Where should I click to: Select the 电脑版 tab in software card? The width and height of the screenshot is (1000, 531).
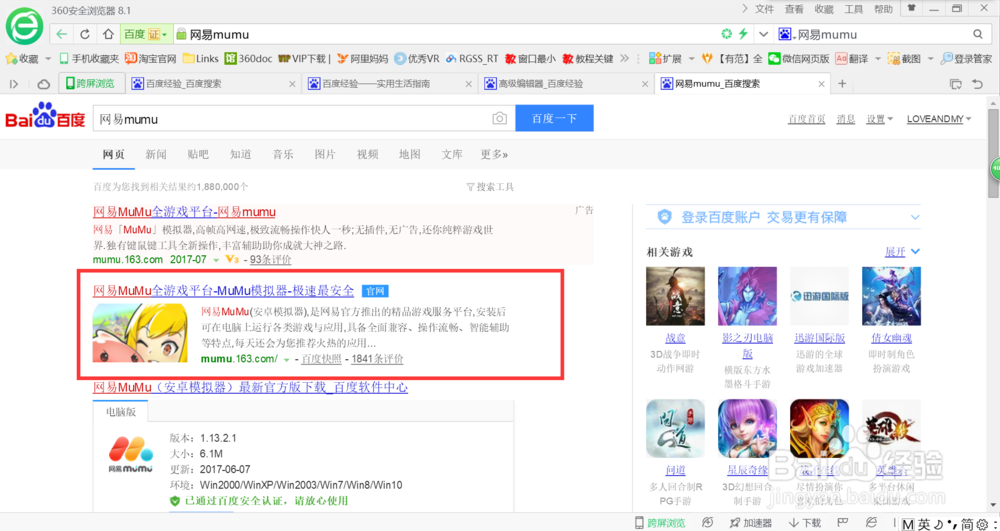tap(121, 412)
